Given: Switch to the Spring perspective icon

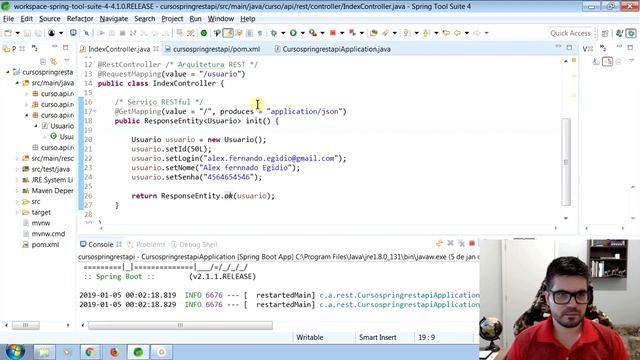Looking at the screenshot, I should pyautogui.click(x=631, y=33).
